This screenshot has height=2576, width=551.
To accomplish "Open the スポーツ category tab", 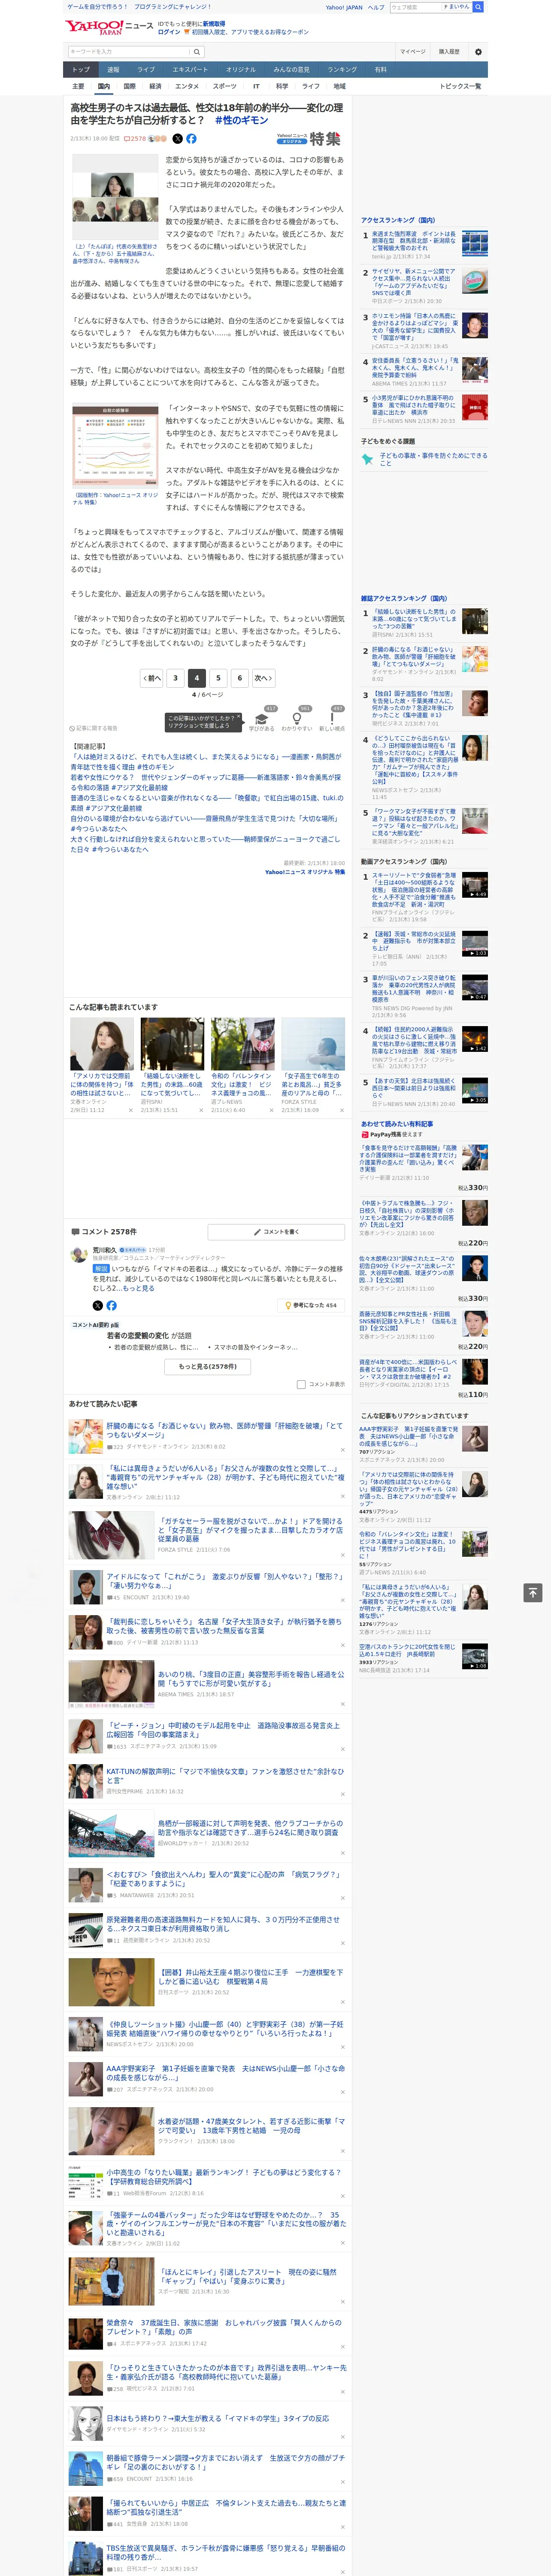I will (225, 86).
